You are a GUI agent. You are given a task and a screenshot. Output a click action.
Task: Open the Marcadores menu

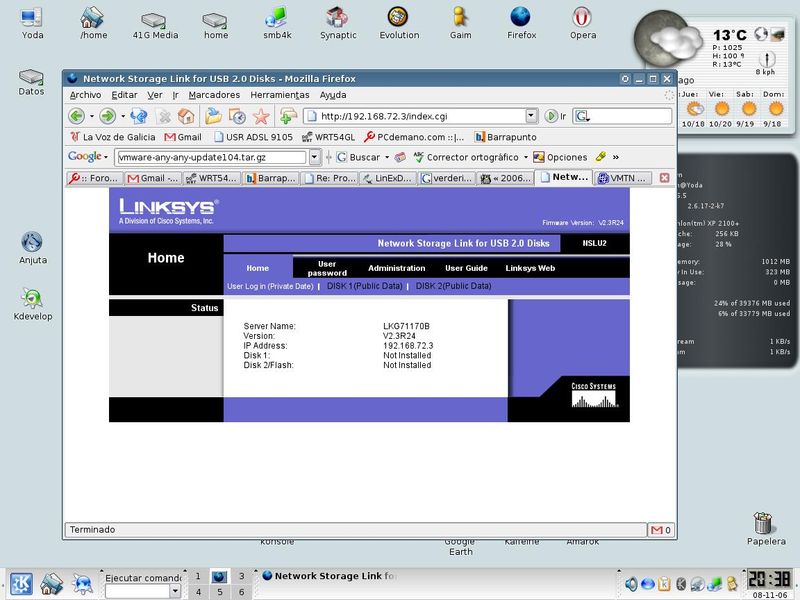214,95
